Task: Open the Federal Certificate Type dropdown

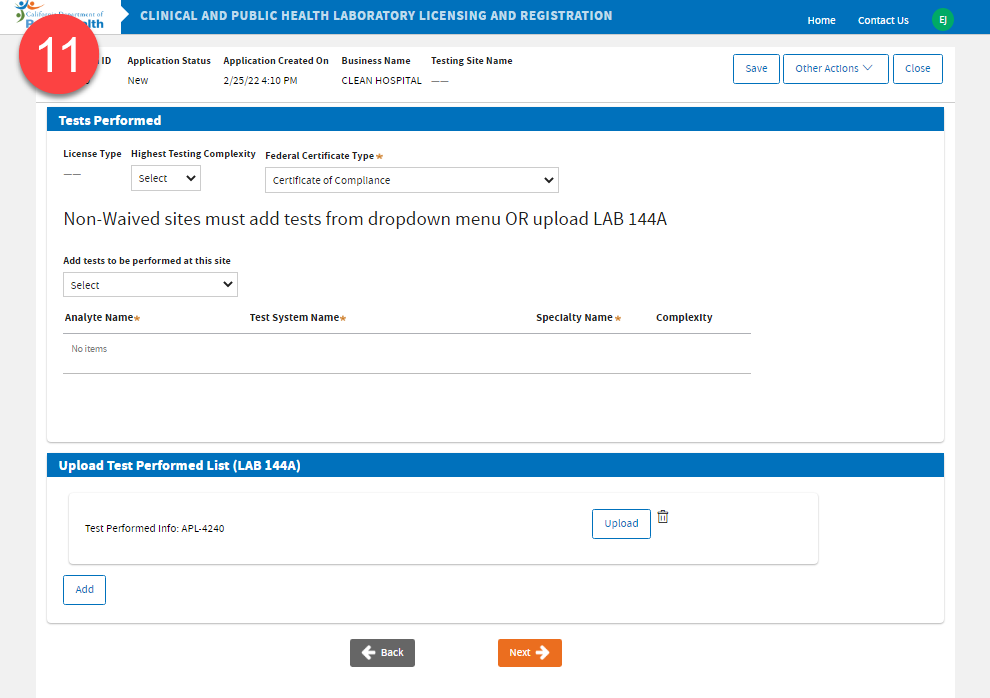Action: point(412,180)
